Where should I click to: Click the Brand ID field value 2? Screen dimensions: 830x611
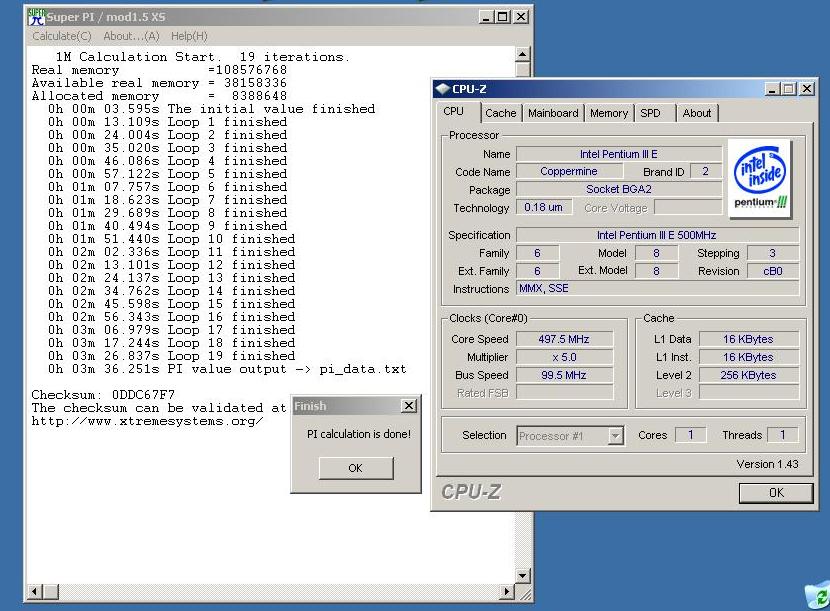(706, 171)
